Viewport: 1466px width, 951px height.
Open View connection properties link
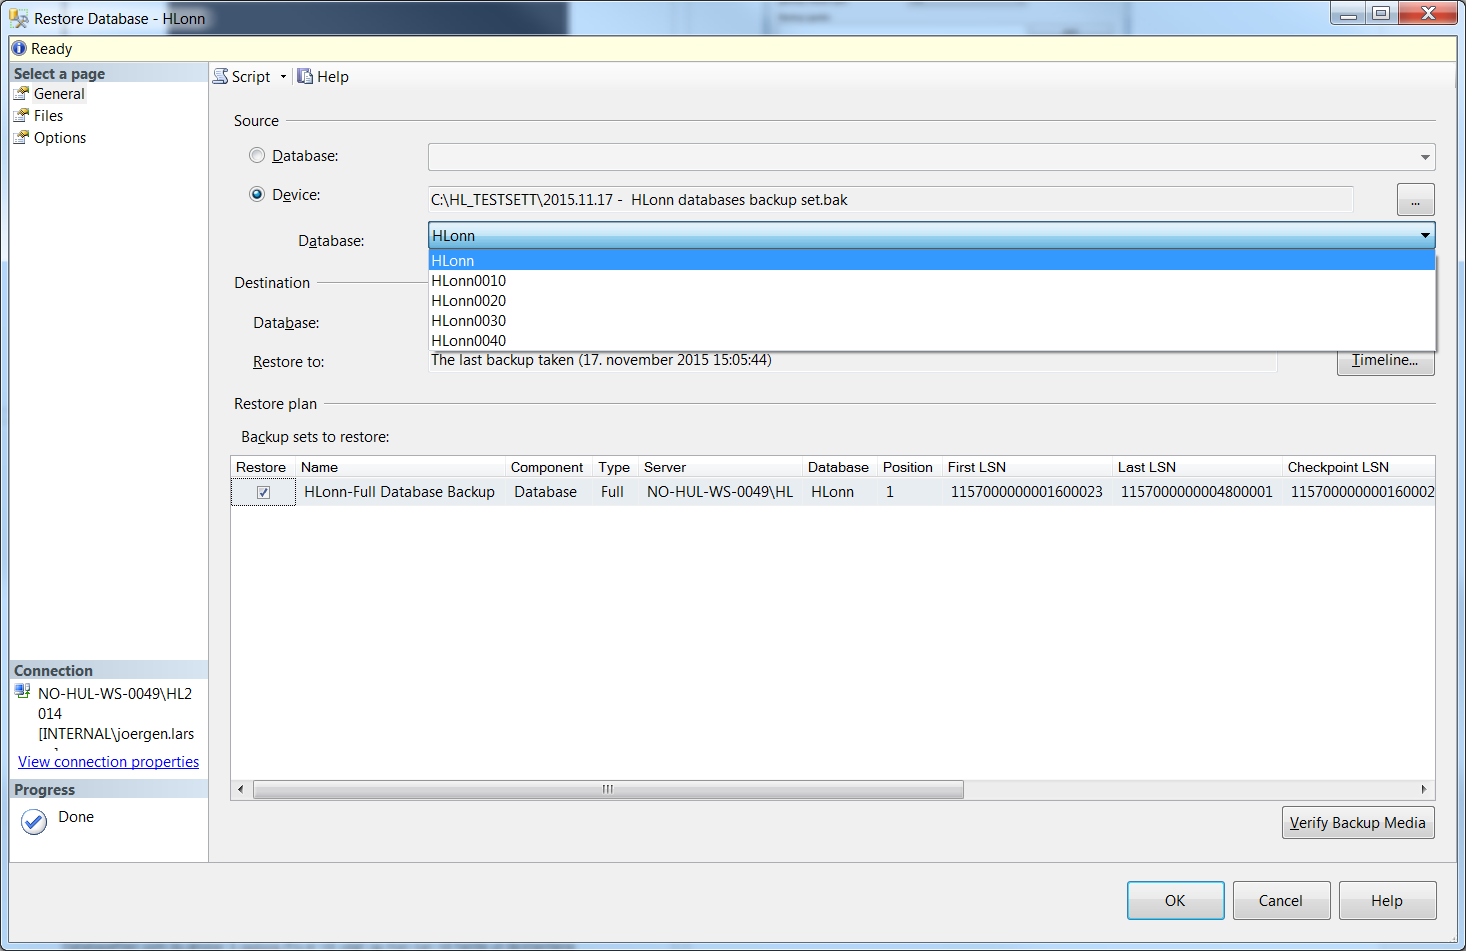click(108, 762)
